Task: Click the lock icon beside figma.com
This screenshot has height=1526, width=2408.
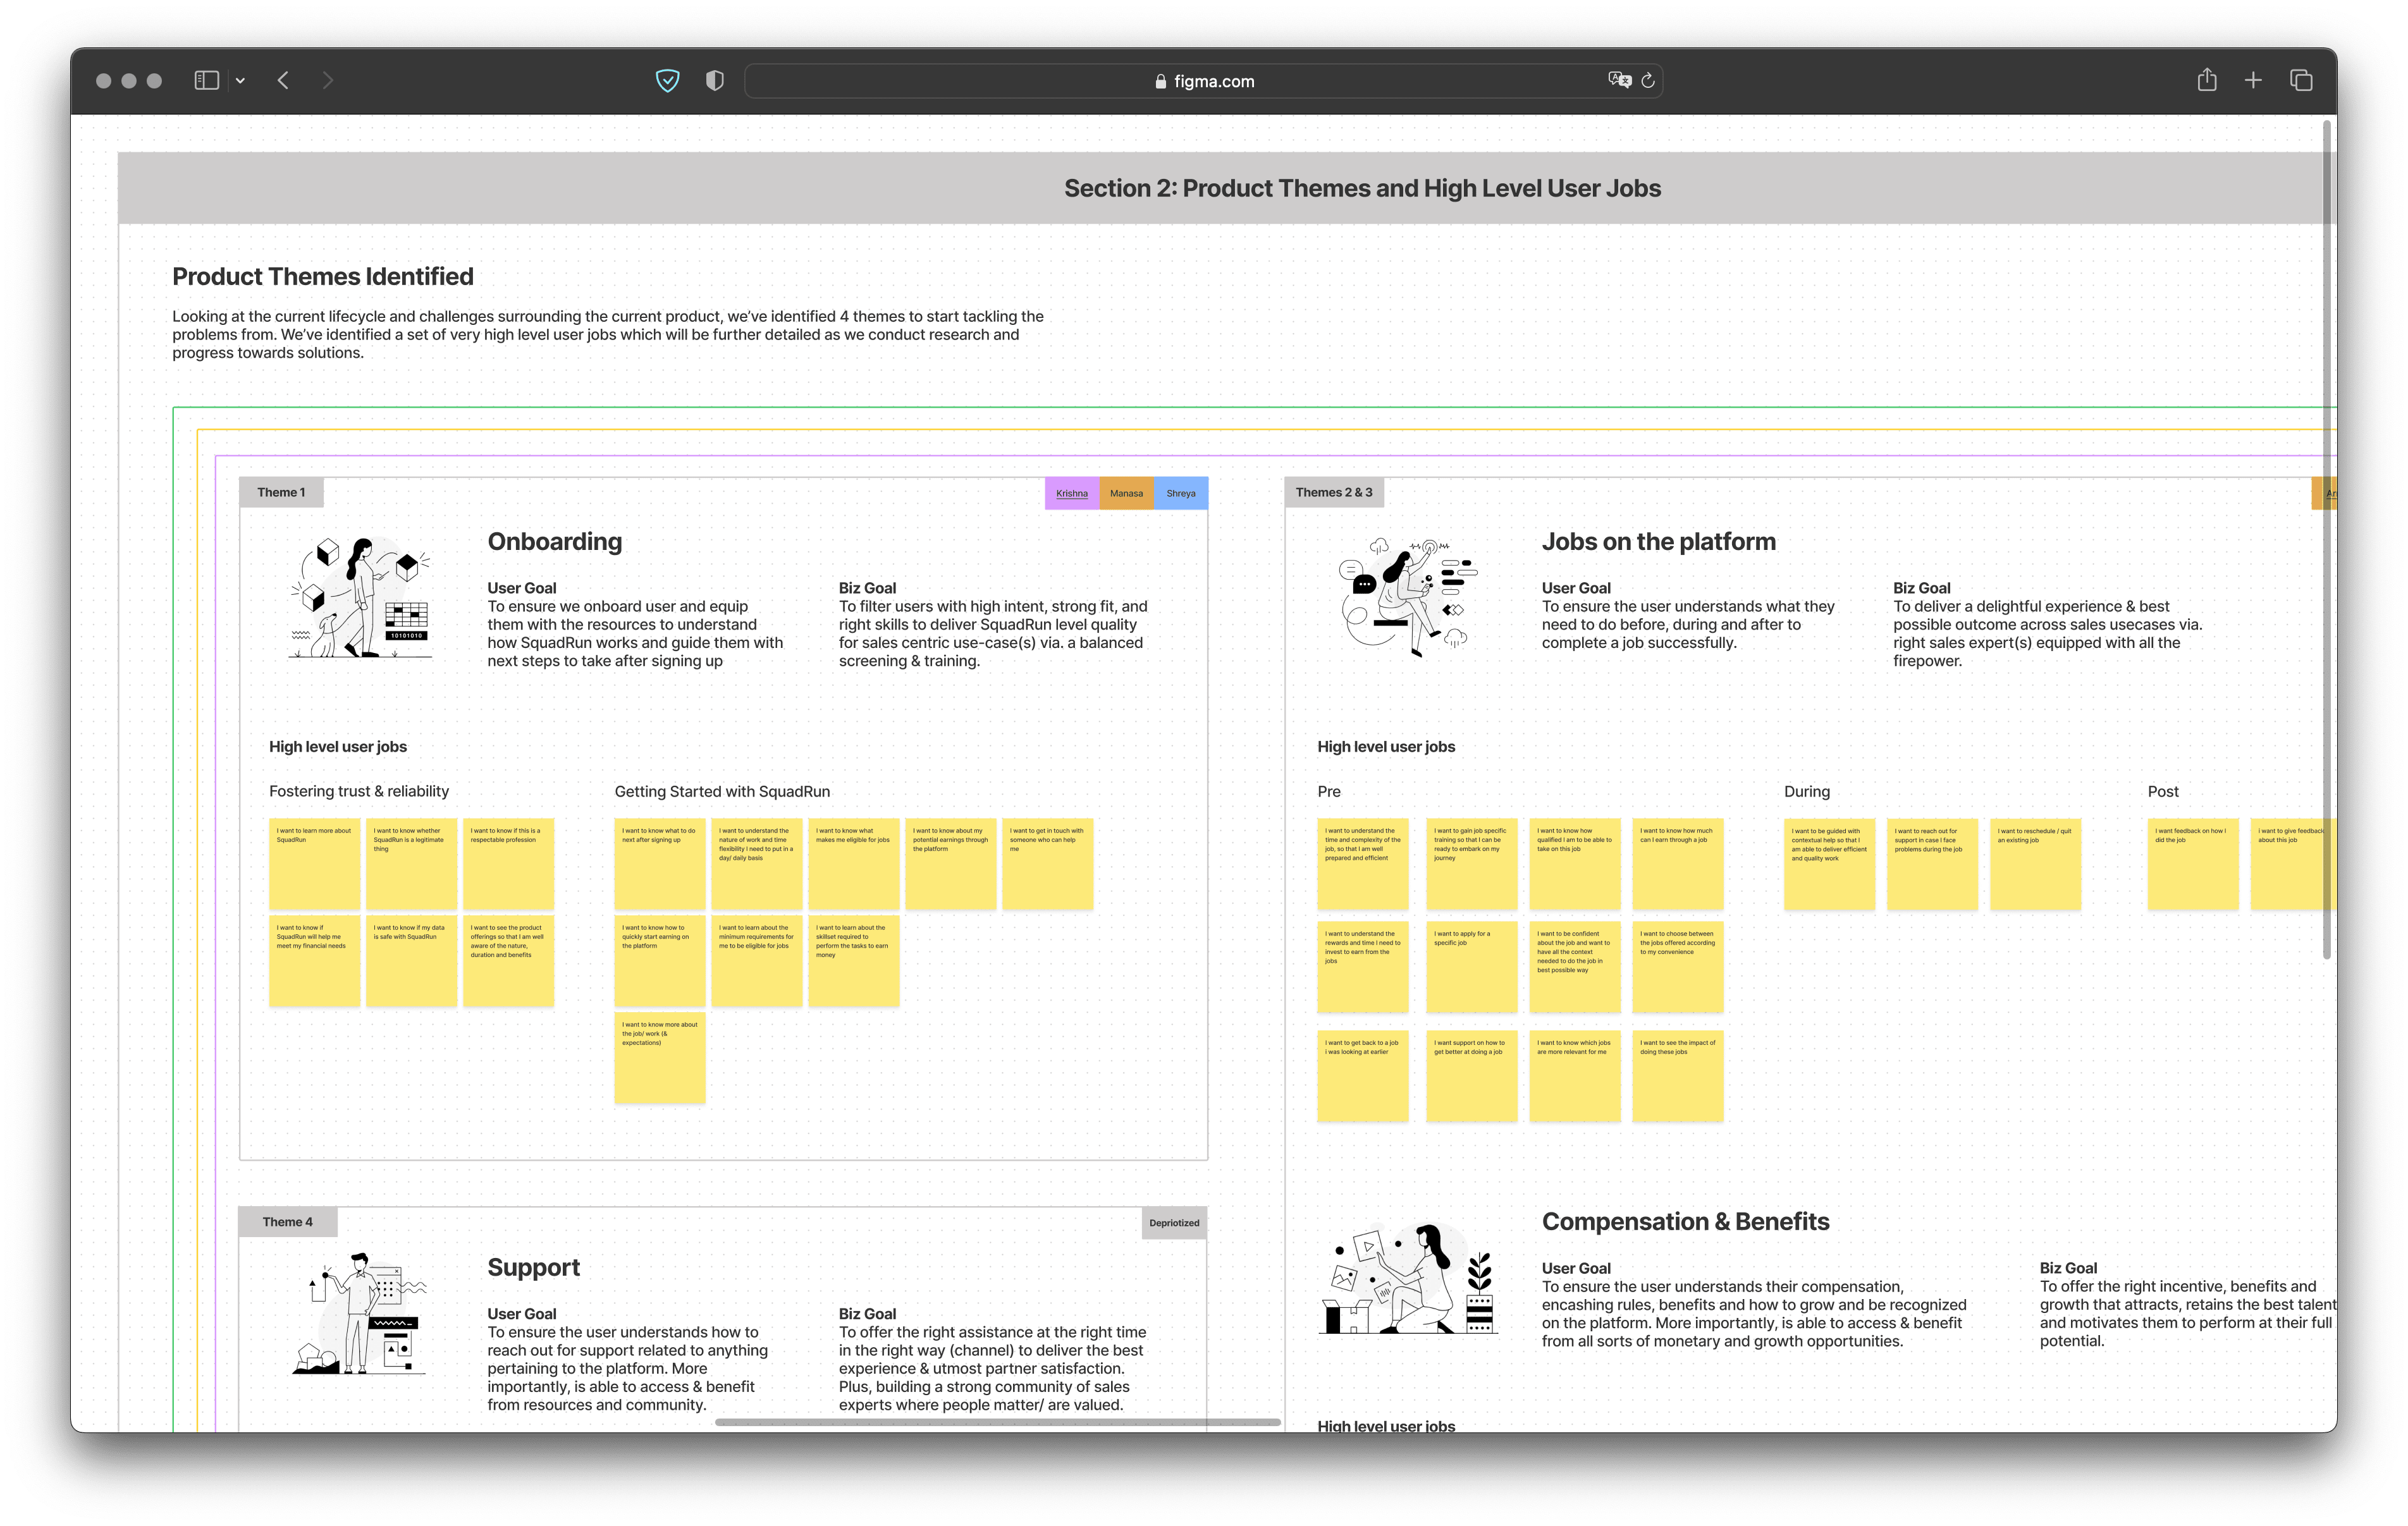Action: click(1160, 81)
